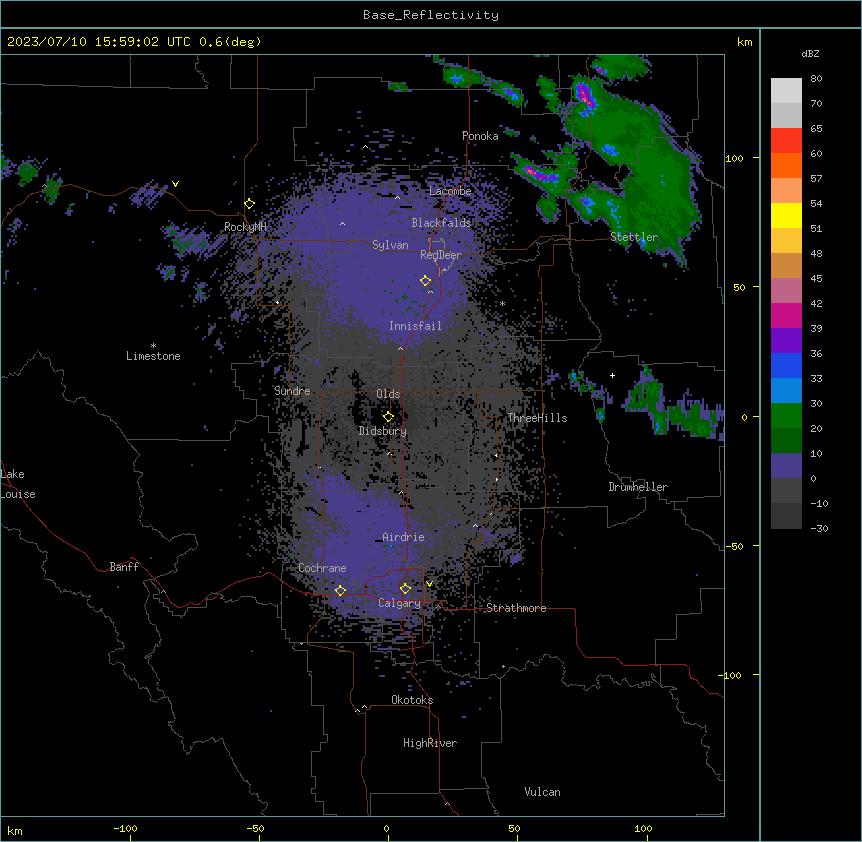The height and width of the screenshot is (842, 862).
Task: Click the white plus marker north of Drumheller
Action: [x=612, y=375]
